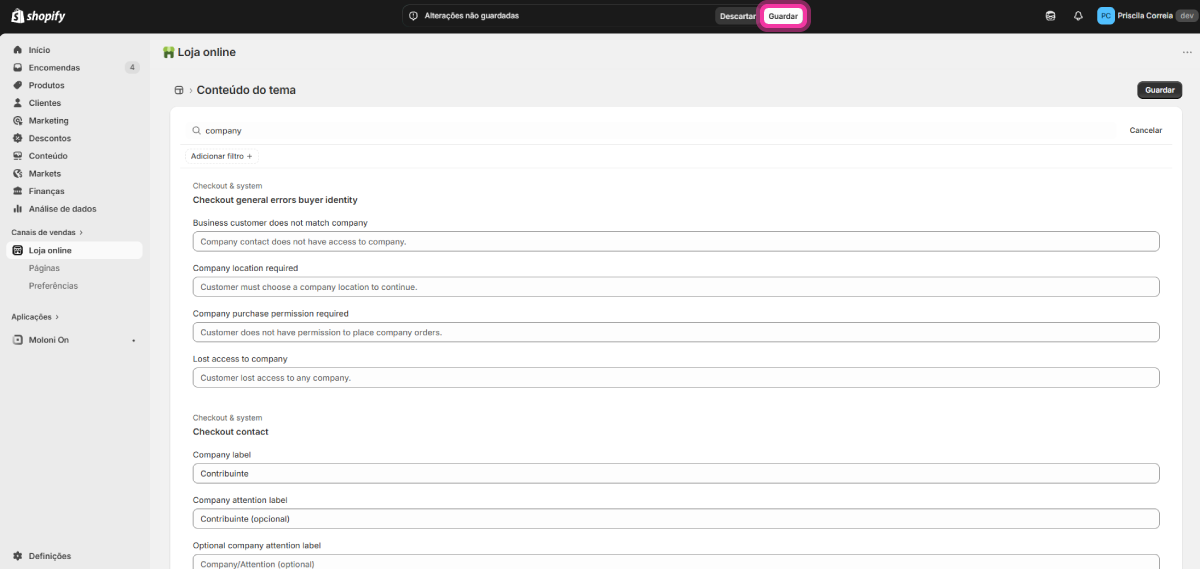Click the Marketing target icon

(x=18, y=121)
